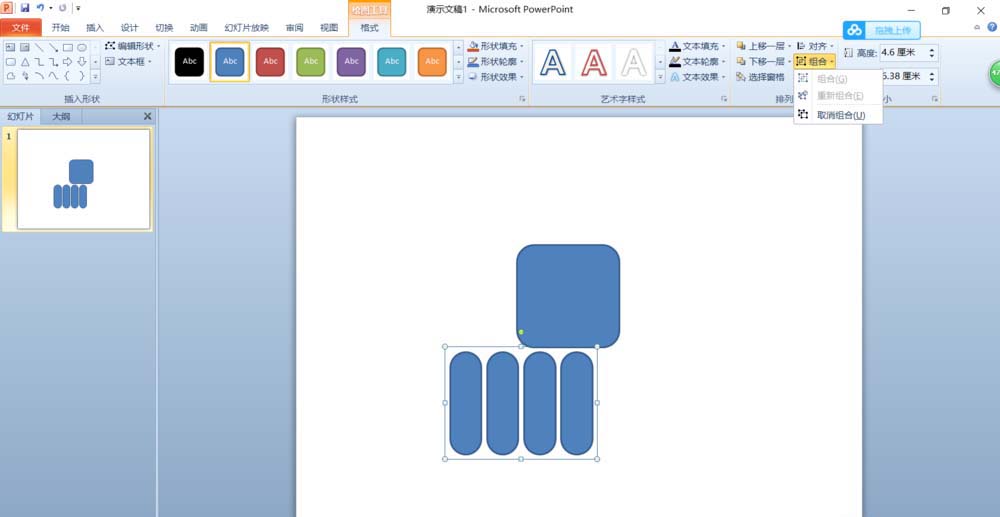Click the Save icon in quick access toolbar
This screenshot has height=517, width=1000.
25,8
